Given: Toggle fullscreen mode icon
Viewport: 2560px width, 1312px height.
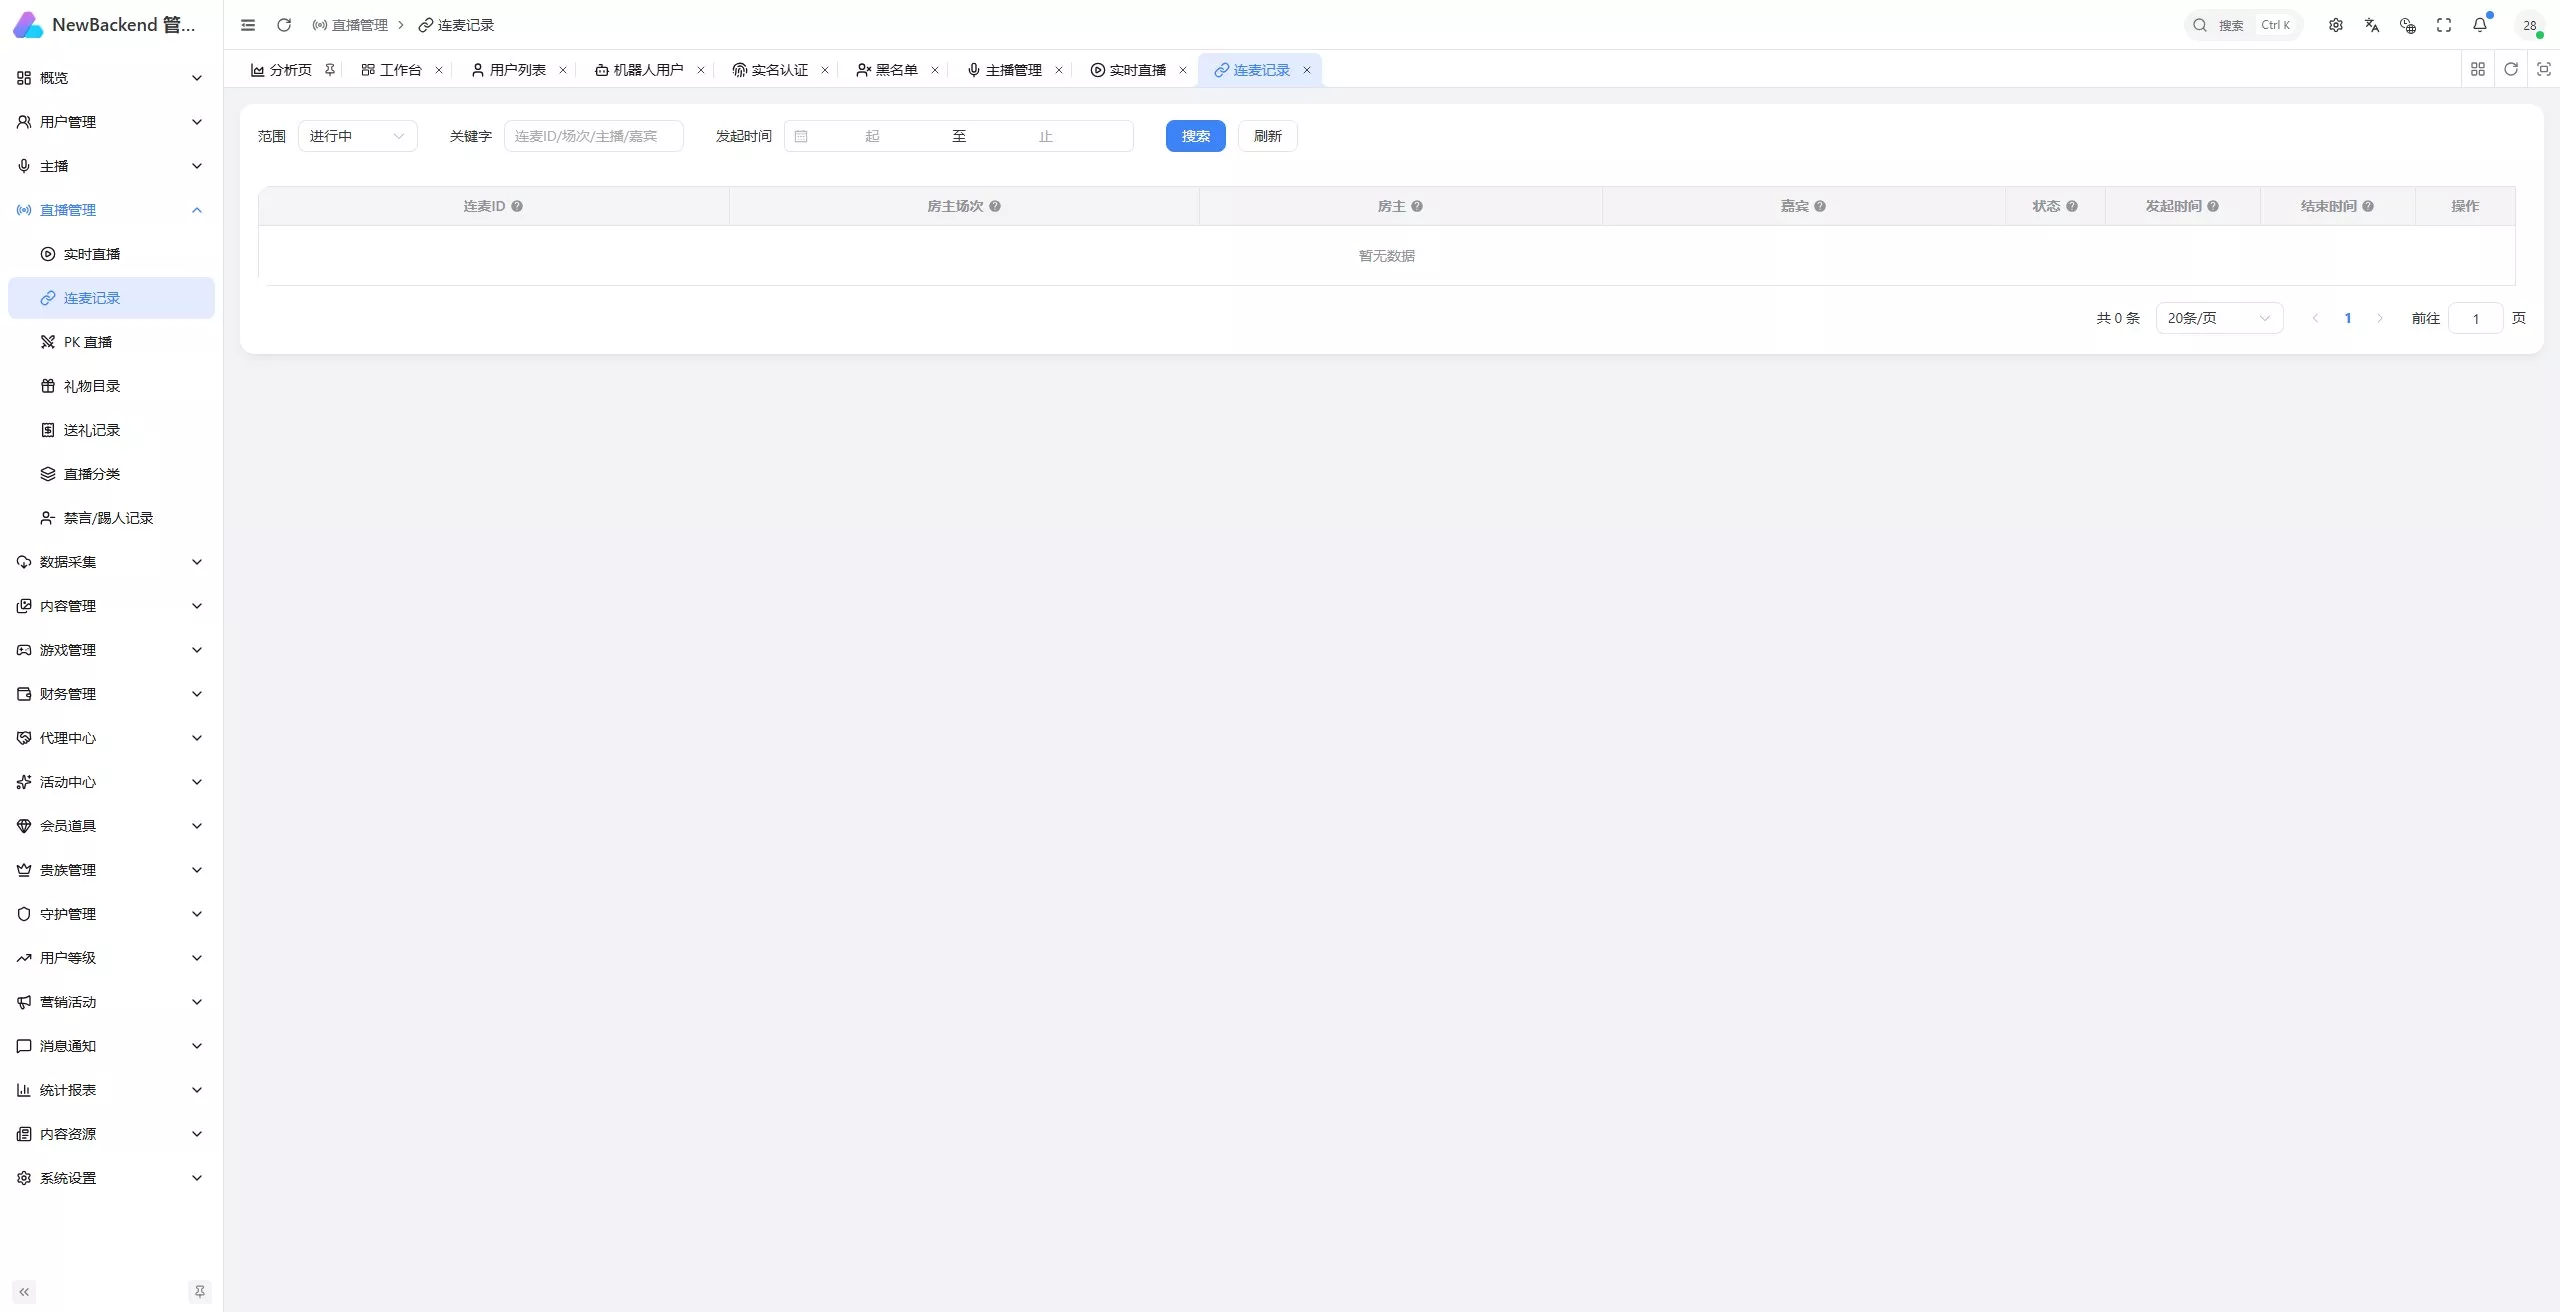Looking at the screenshot, I should pos(2444,25).
